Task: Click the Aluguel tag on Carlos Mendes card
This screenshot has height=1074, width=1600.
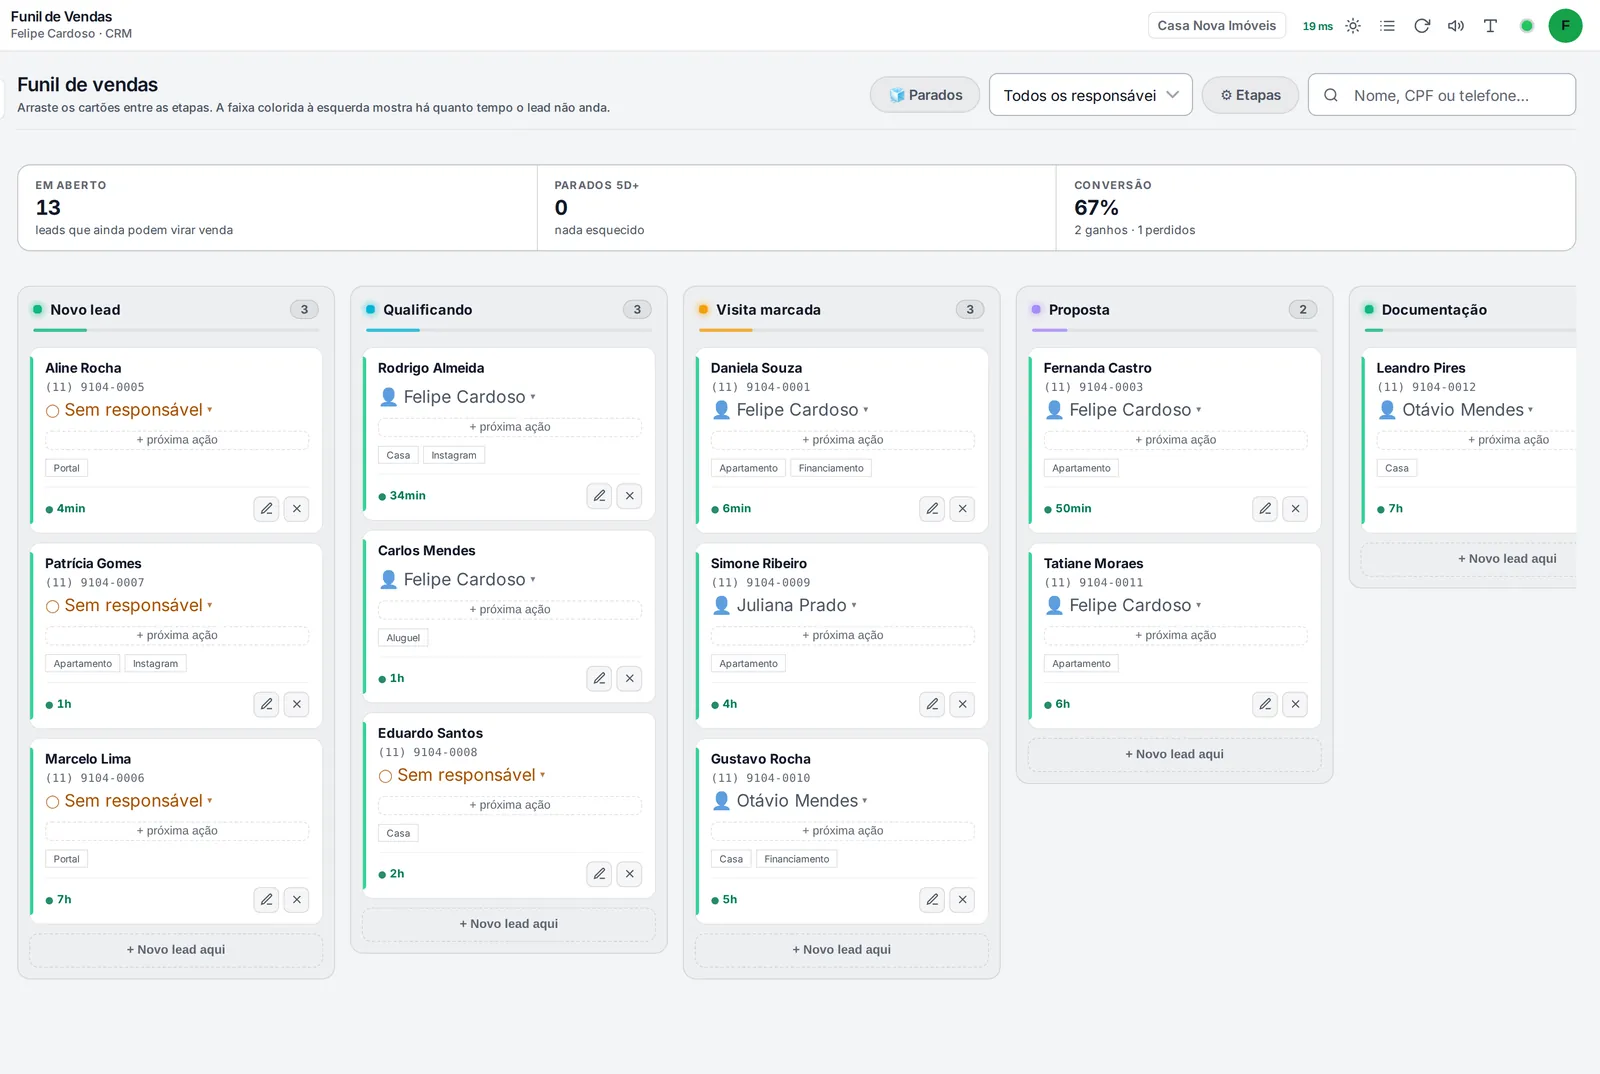Action: 403,638
